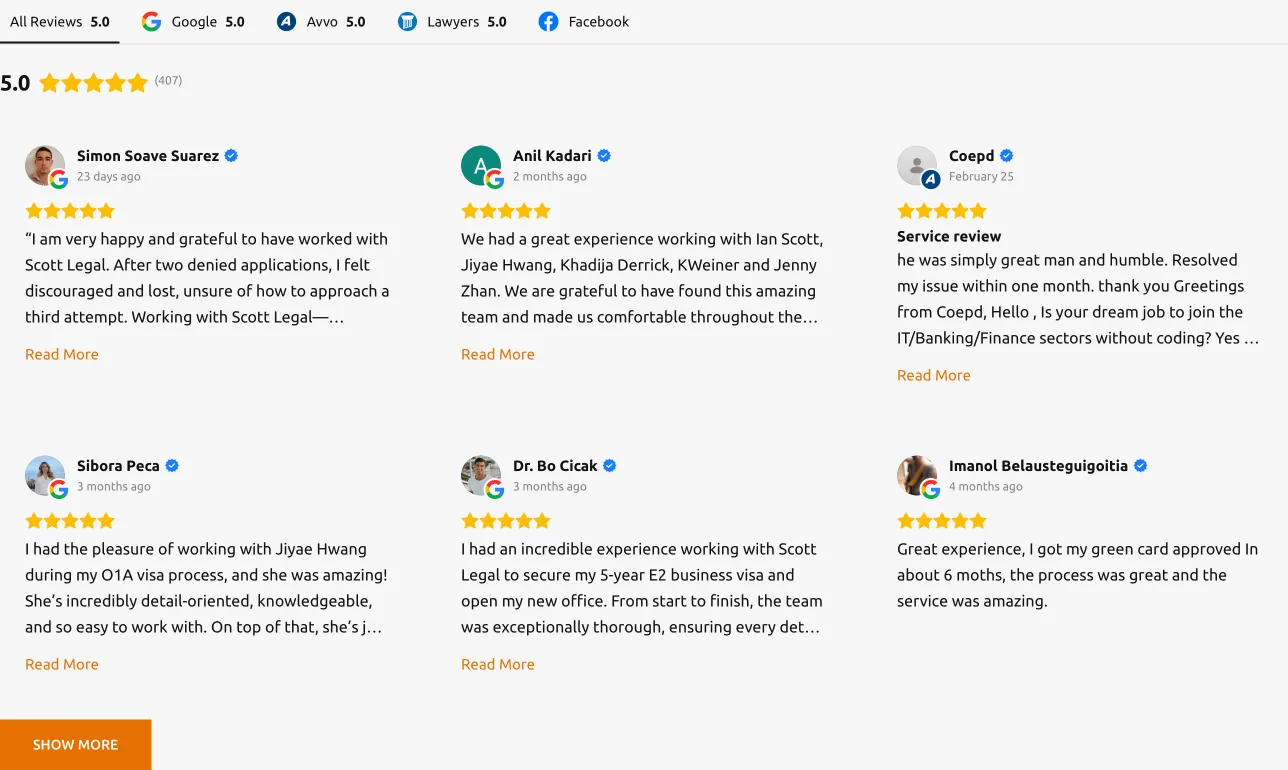Click the Google logo icon in tabs

151,22
